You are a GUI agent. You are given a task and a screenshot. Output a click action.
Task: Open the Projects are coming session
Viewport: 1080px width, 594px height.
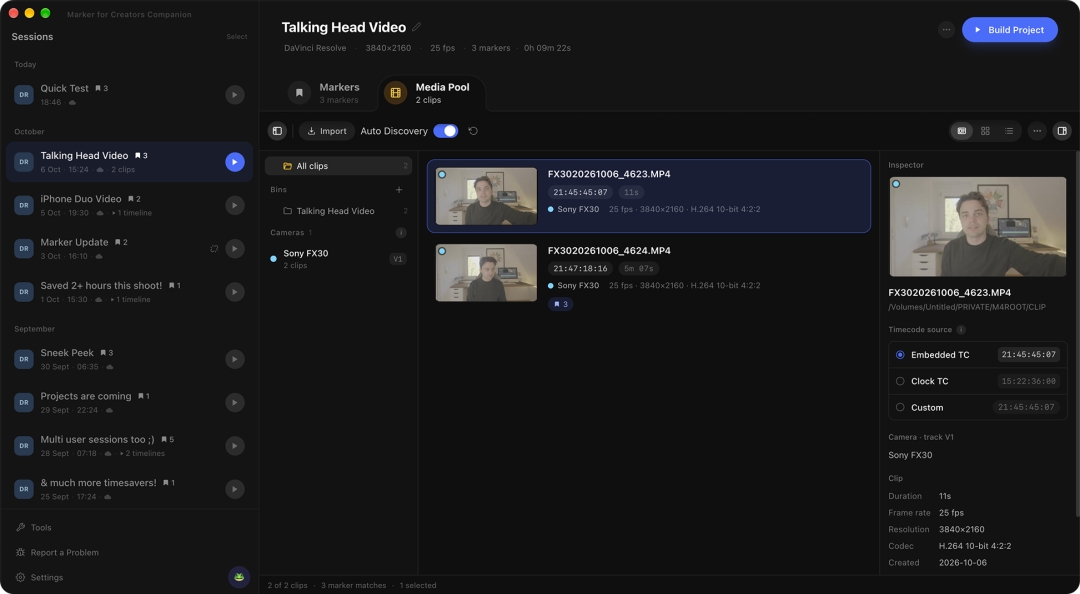(129, 402)
